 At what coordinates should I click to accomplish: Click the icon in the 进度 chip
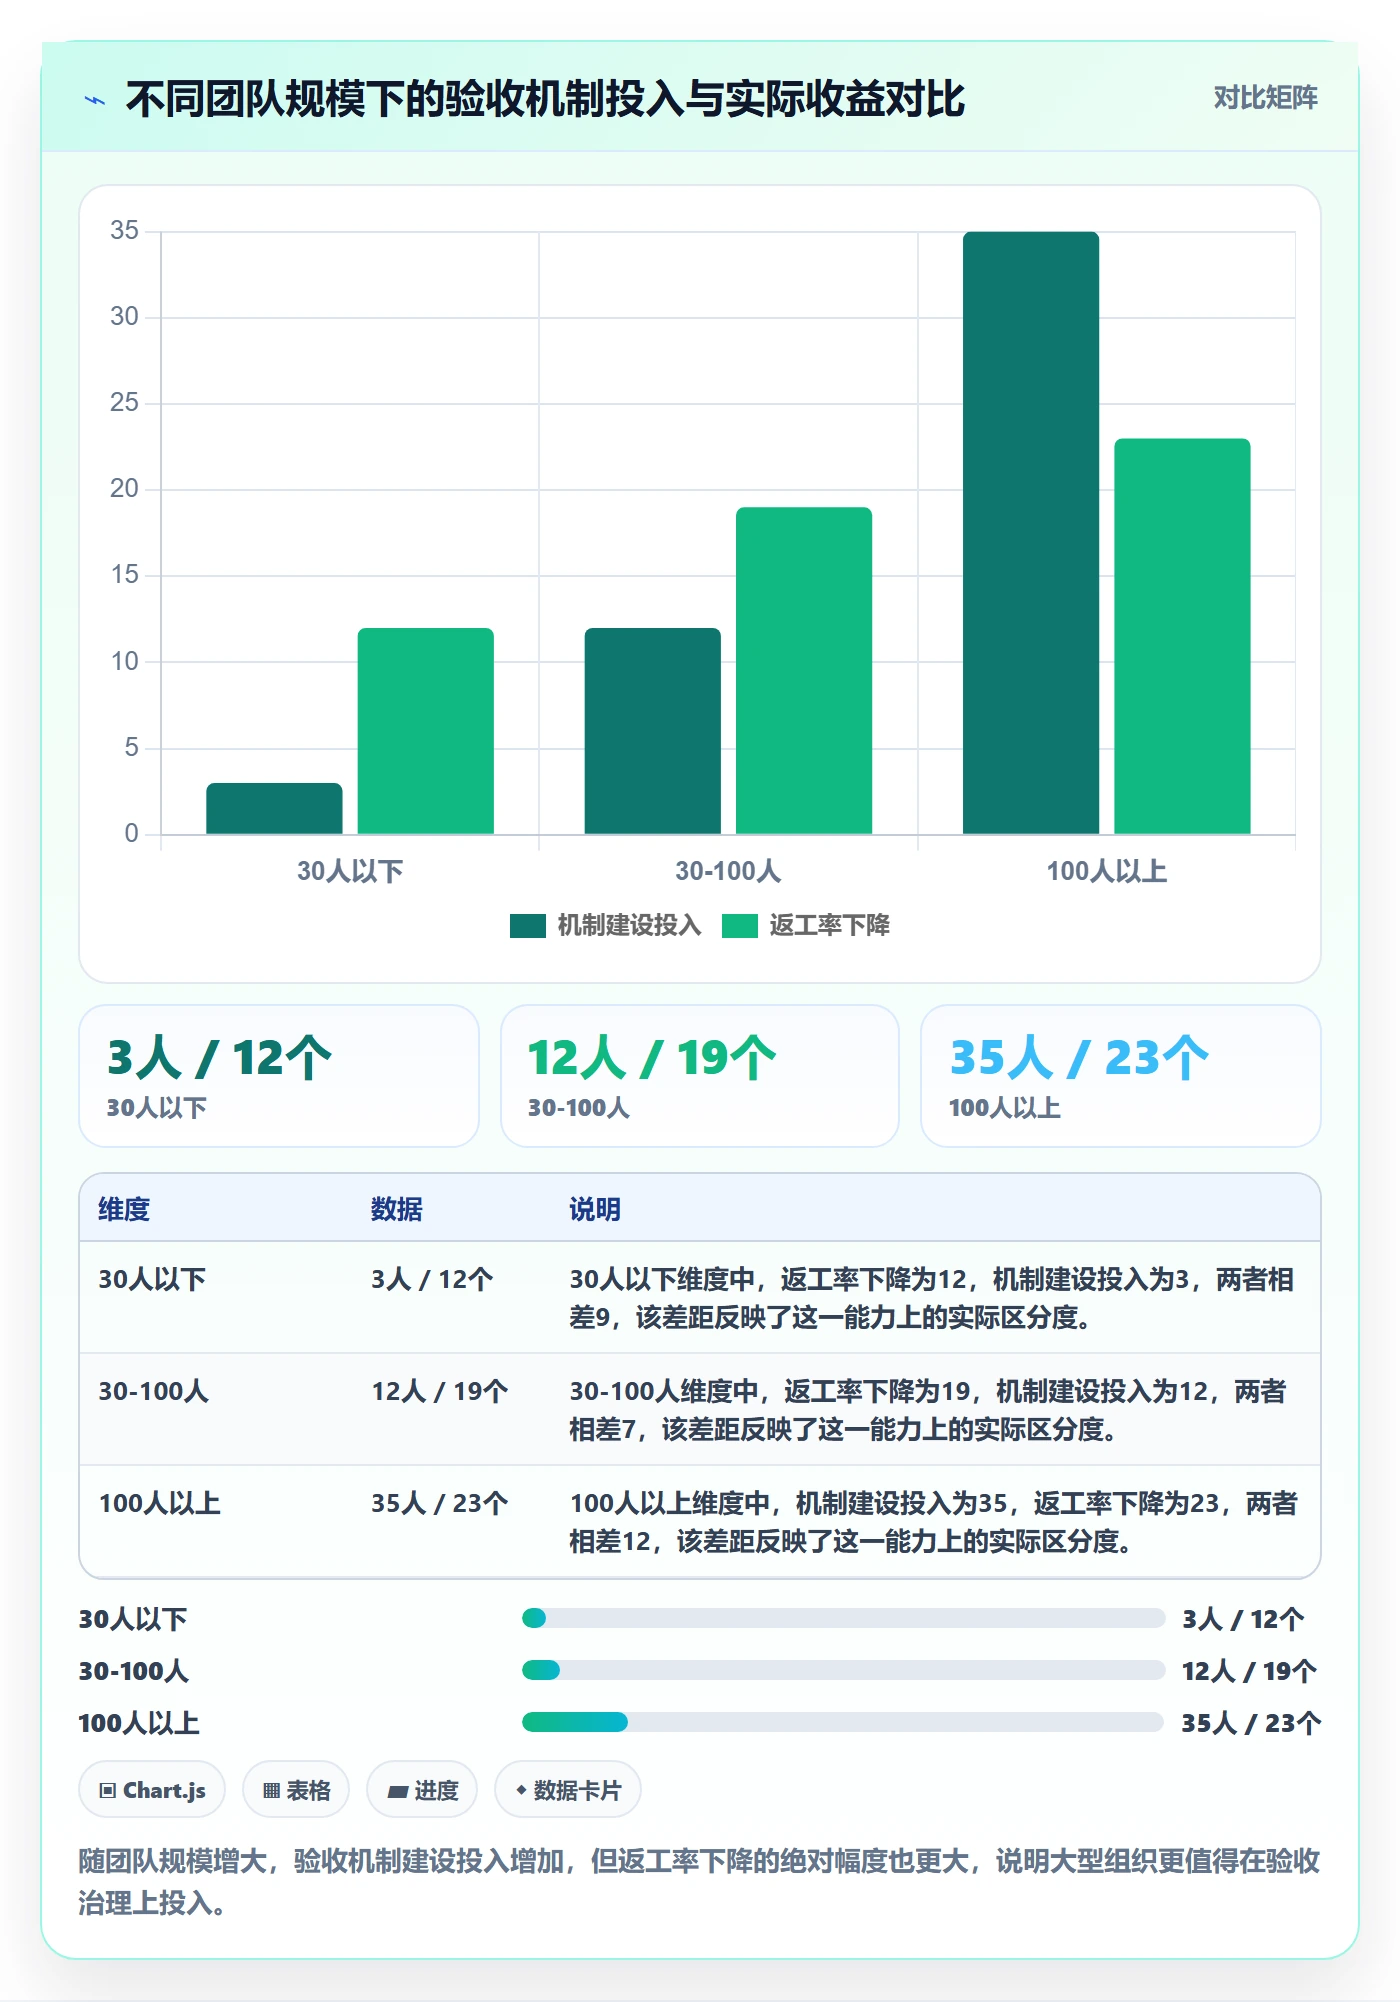click(398, 1792)
